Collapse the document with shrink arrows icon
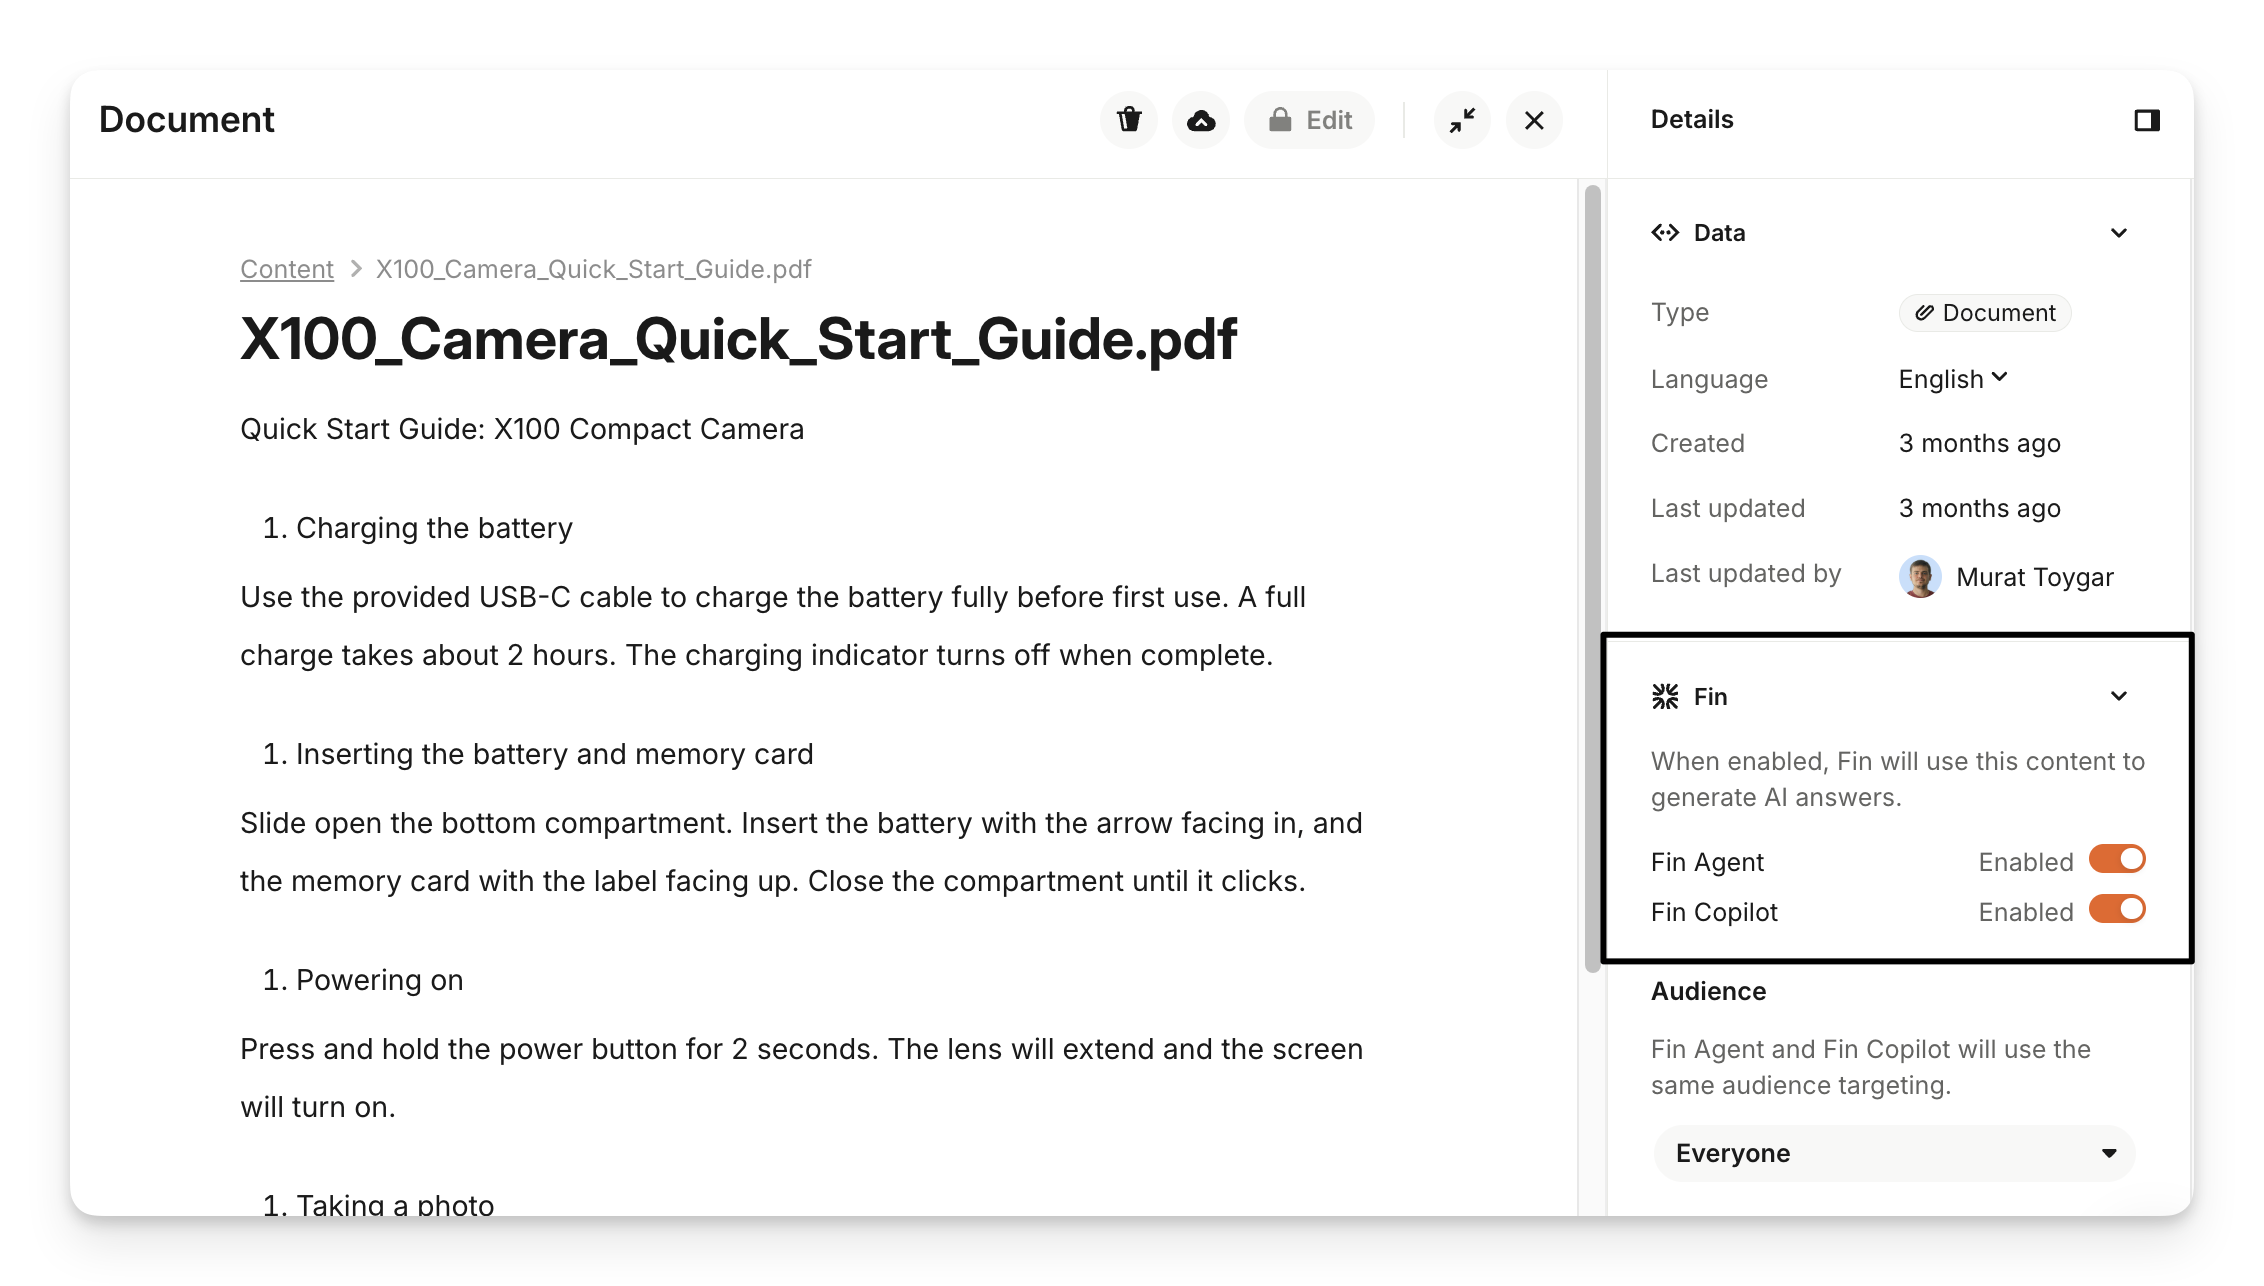 [x=1462, y=120]
